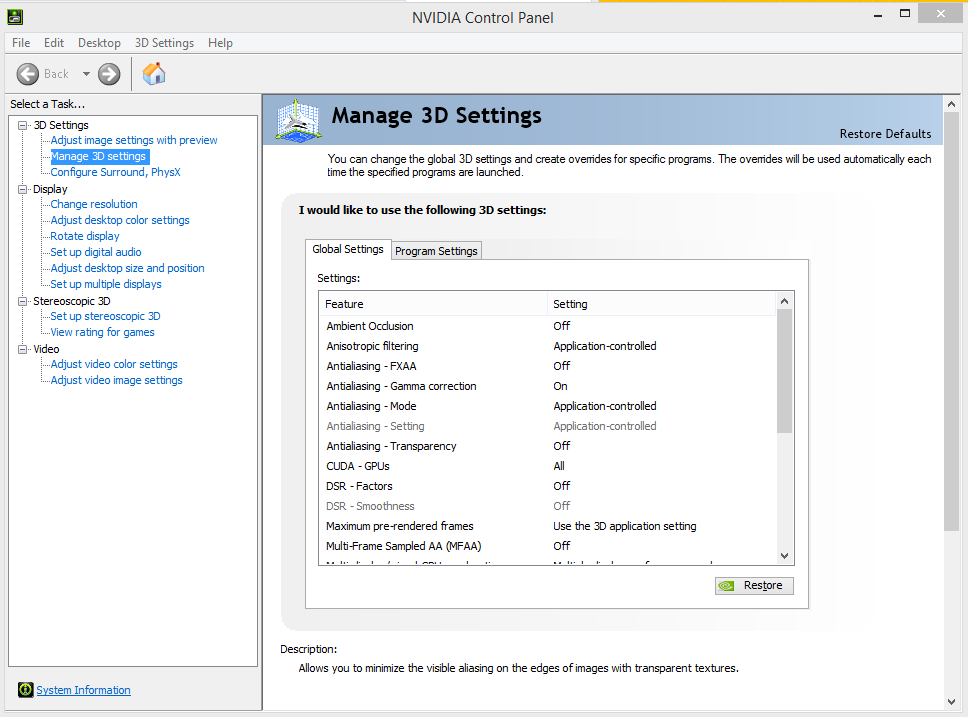Viewport: 968px width, 717px height.
Task: Select the Ambient Occlusion row
Action: point(548,326)
